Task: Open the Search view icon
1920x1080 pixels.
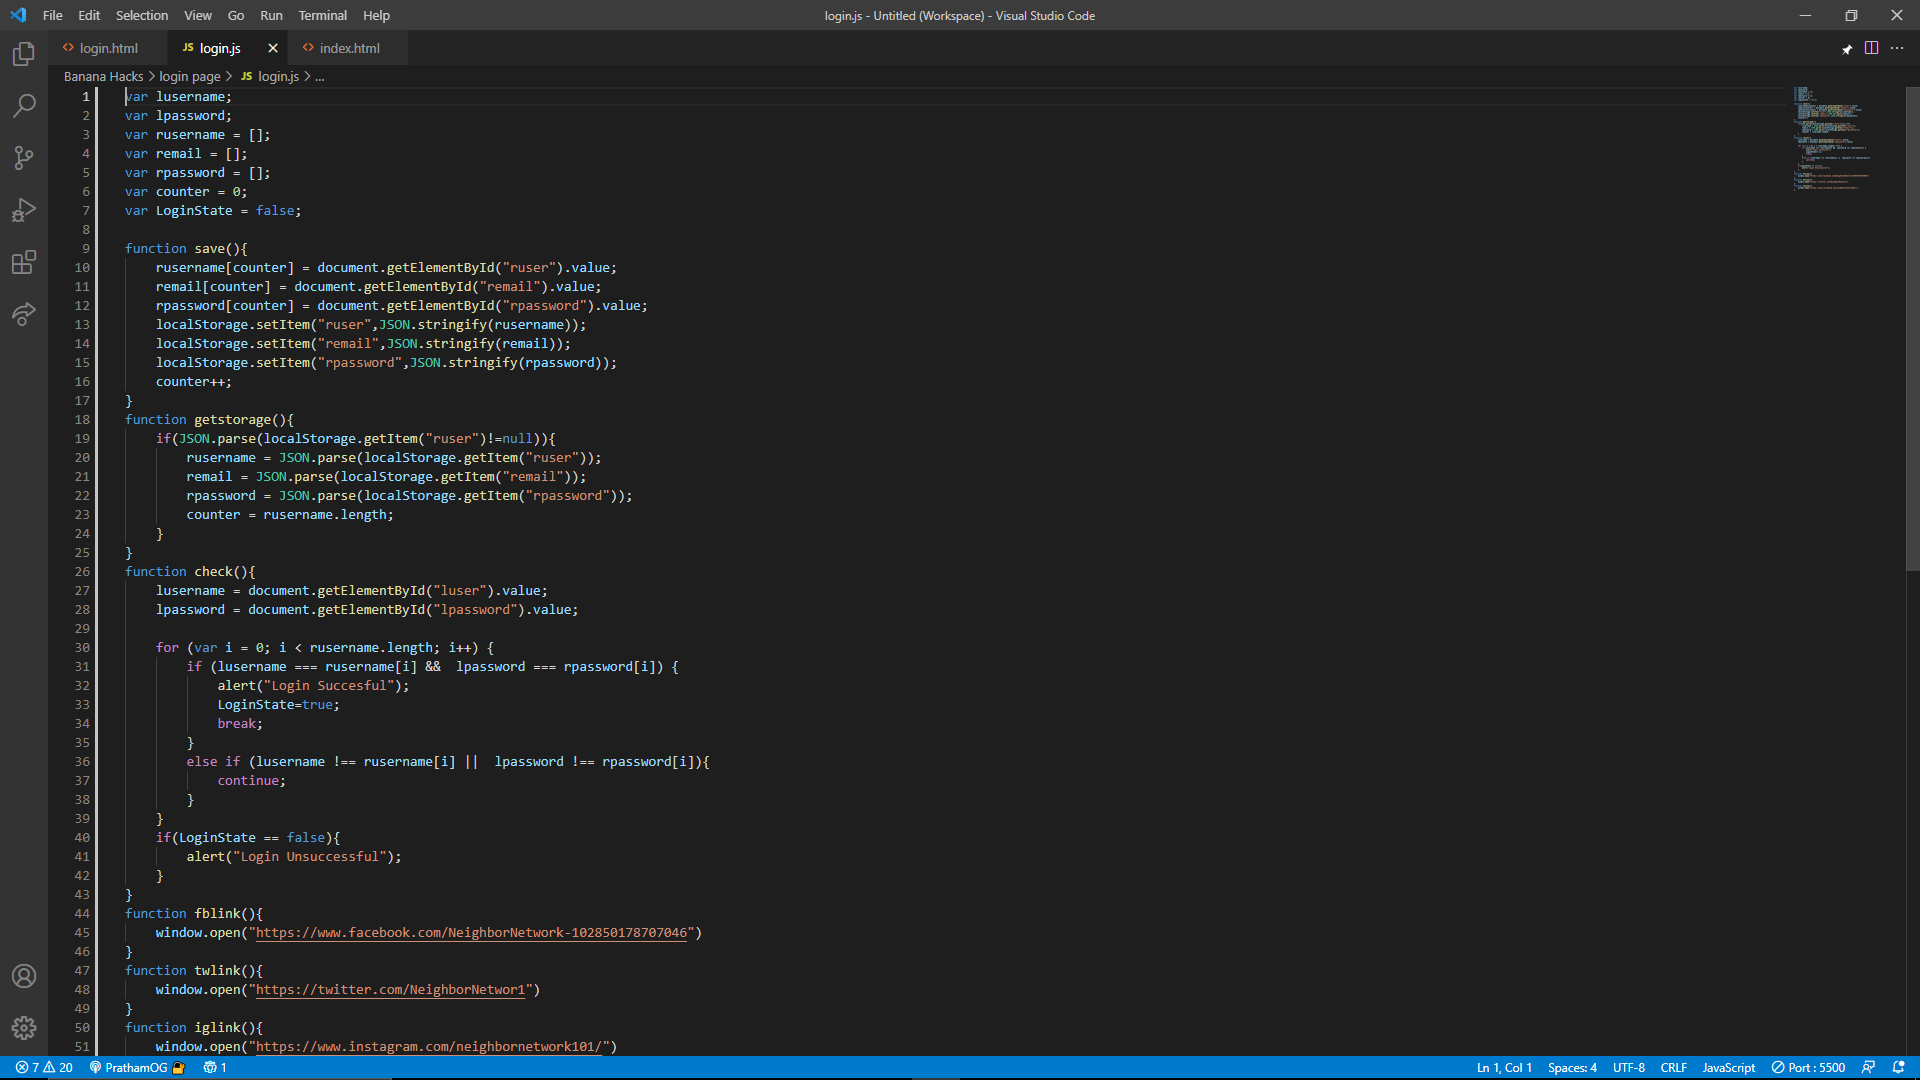Action: click(24, 106)
